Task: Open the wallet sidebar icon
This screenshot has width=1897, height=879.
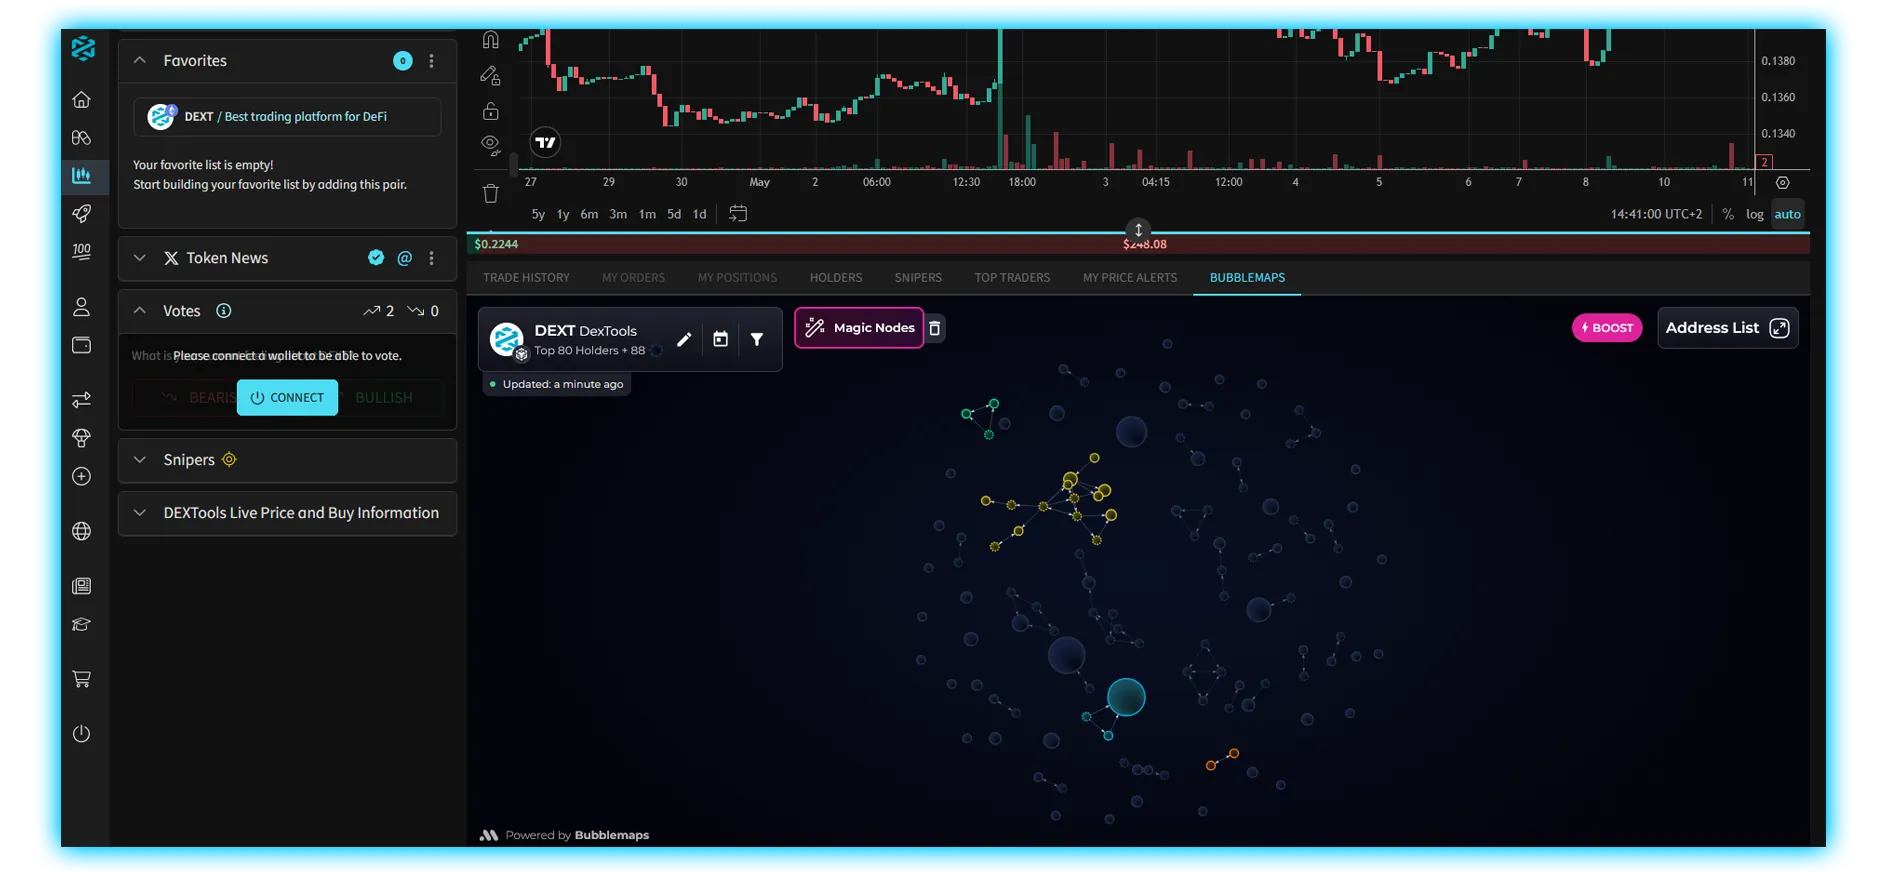Action: coord(82,345)
